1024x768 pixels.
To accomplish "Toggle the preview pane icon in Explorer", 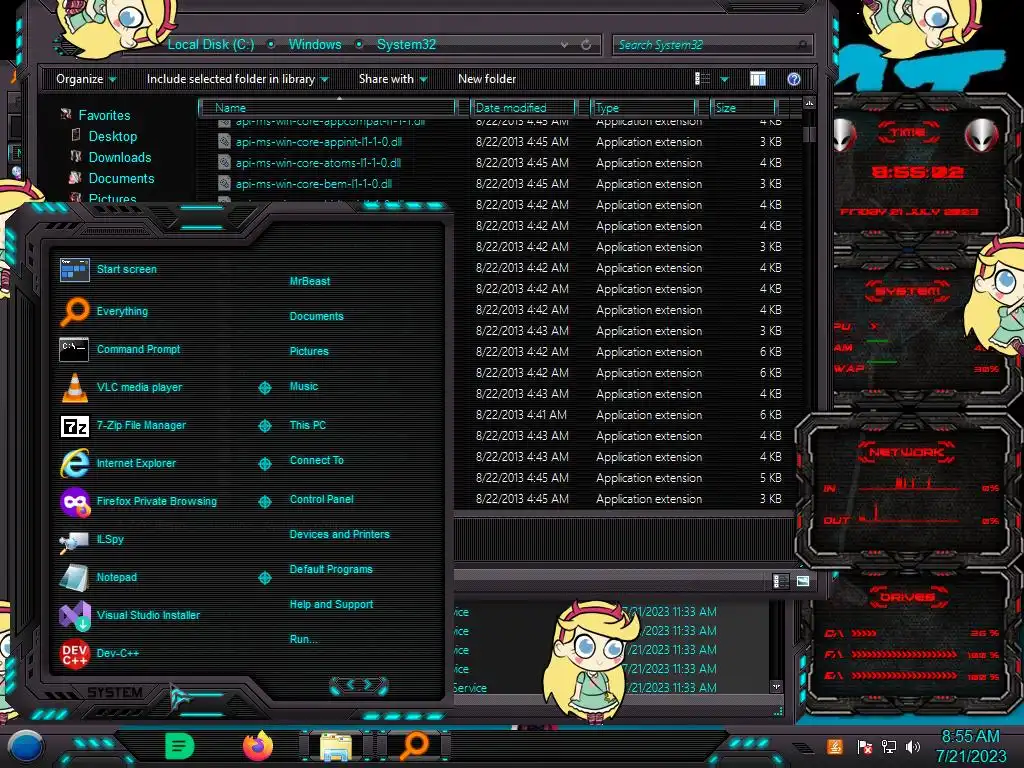I will 758,79.
